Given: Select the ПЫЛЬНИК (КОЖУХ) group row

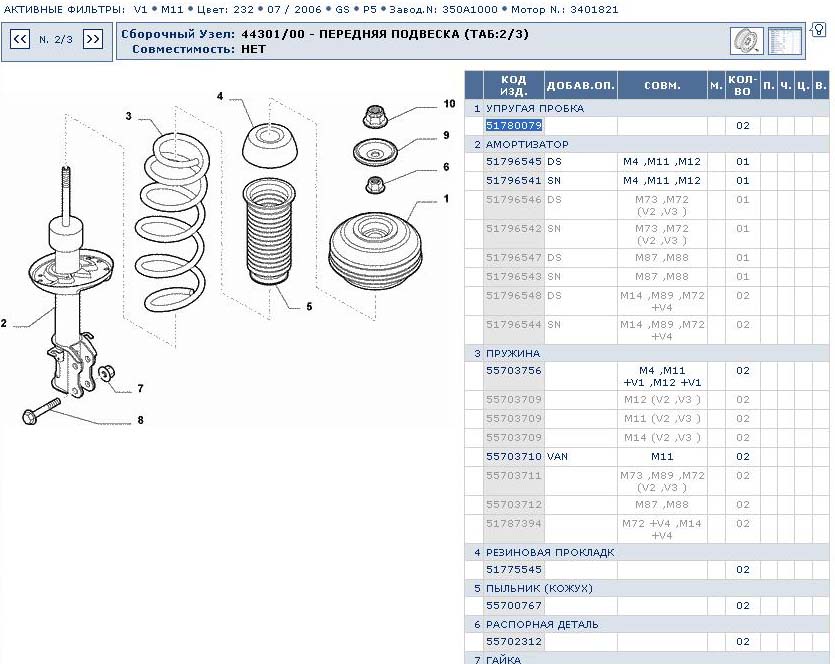Looking at the screenshot, I should pyautogui.click(x=542, y=588).
